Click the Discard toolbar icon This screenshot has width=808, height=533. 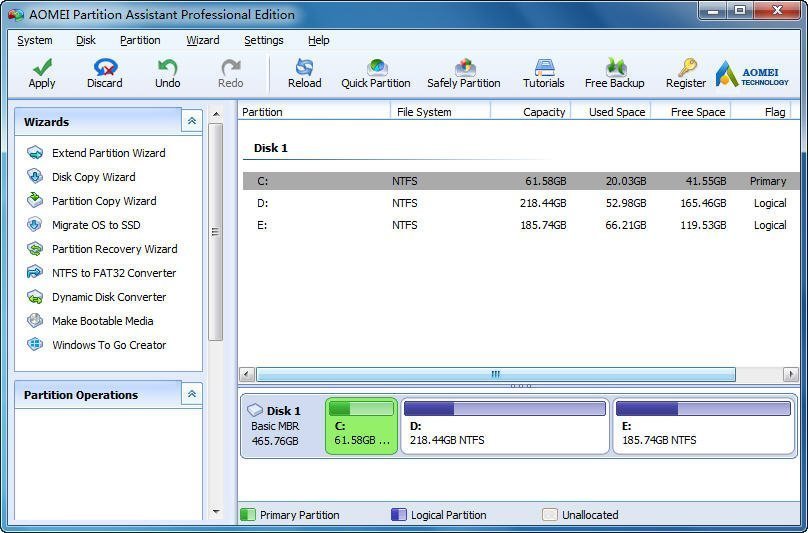(x=105, y=67)
